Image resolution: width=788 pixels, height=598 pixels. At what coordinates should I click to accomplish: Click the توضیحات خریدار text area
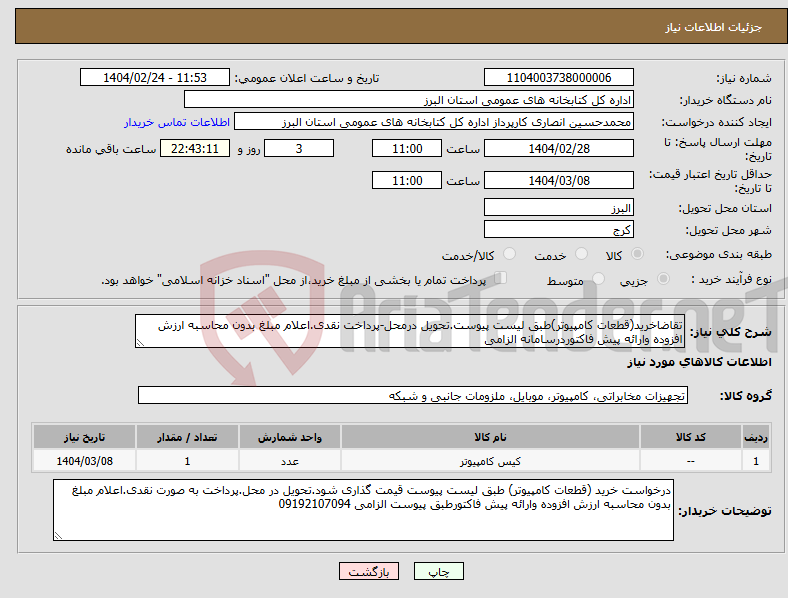[x=363, y=510]
